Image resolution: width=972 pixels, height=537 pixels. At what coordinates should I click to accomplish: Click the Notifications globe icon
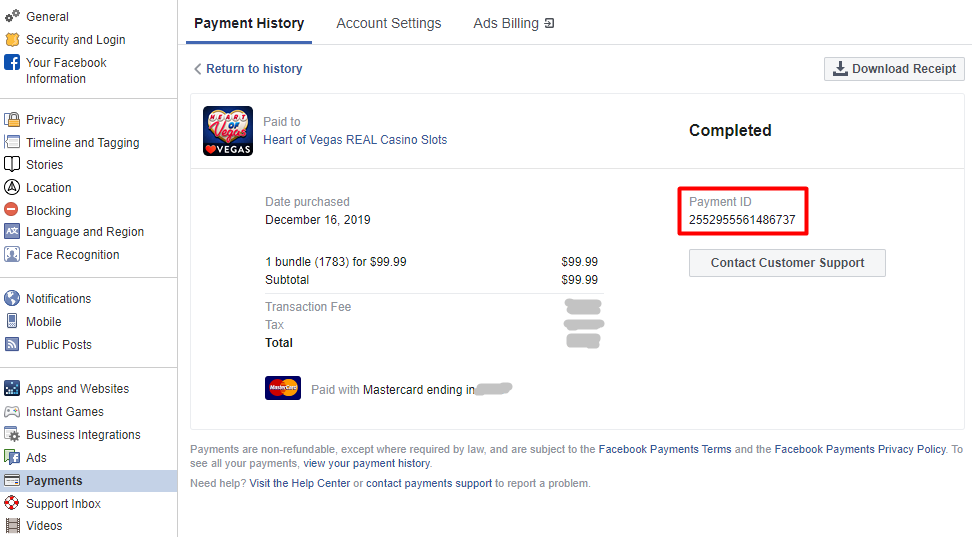[12, 299]
